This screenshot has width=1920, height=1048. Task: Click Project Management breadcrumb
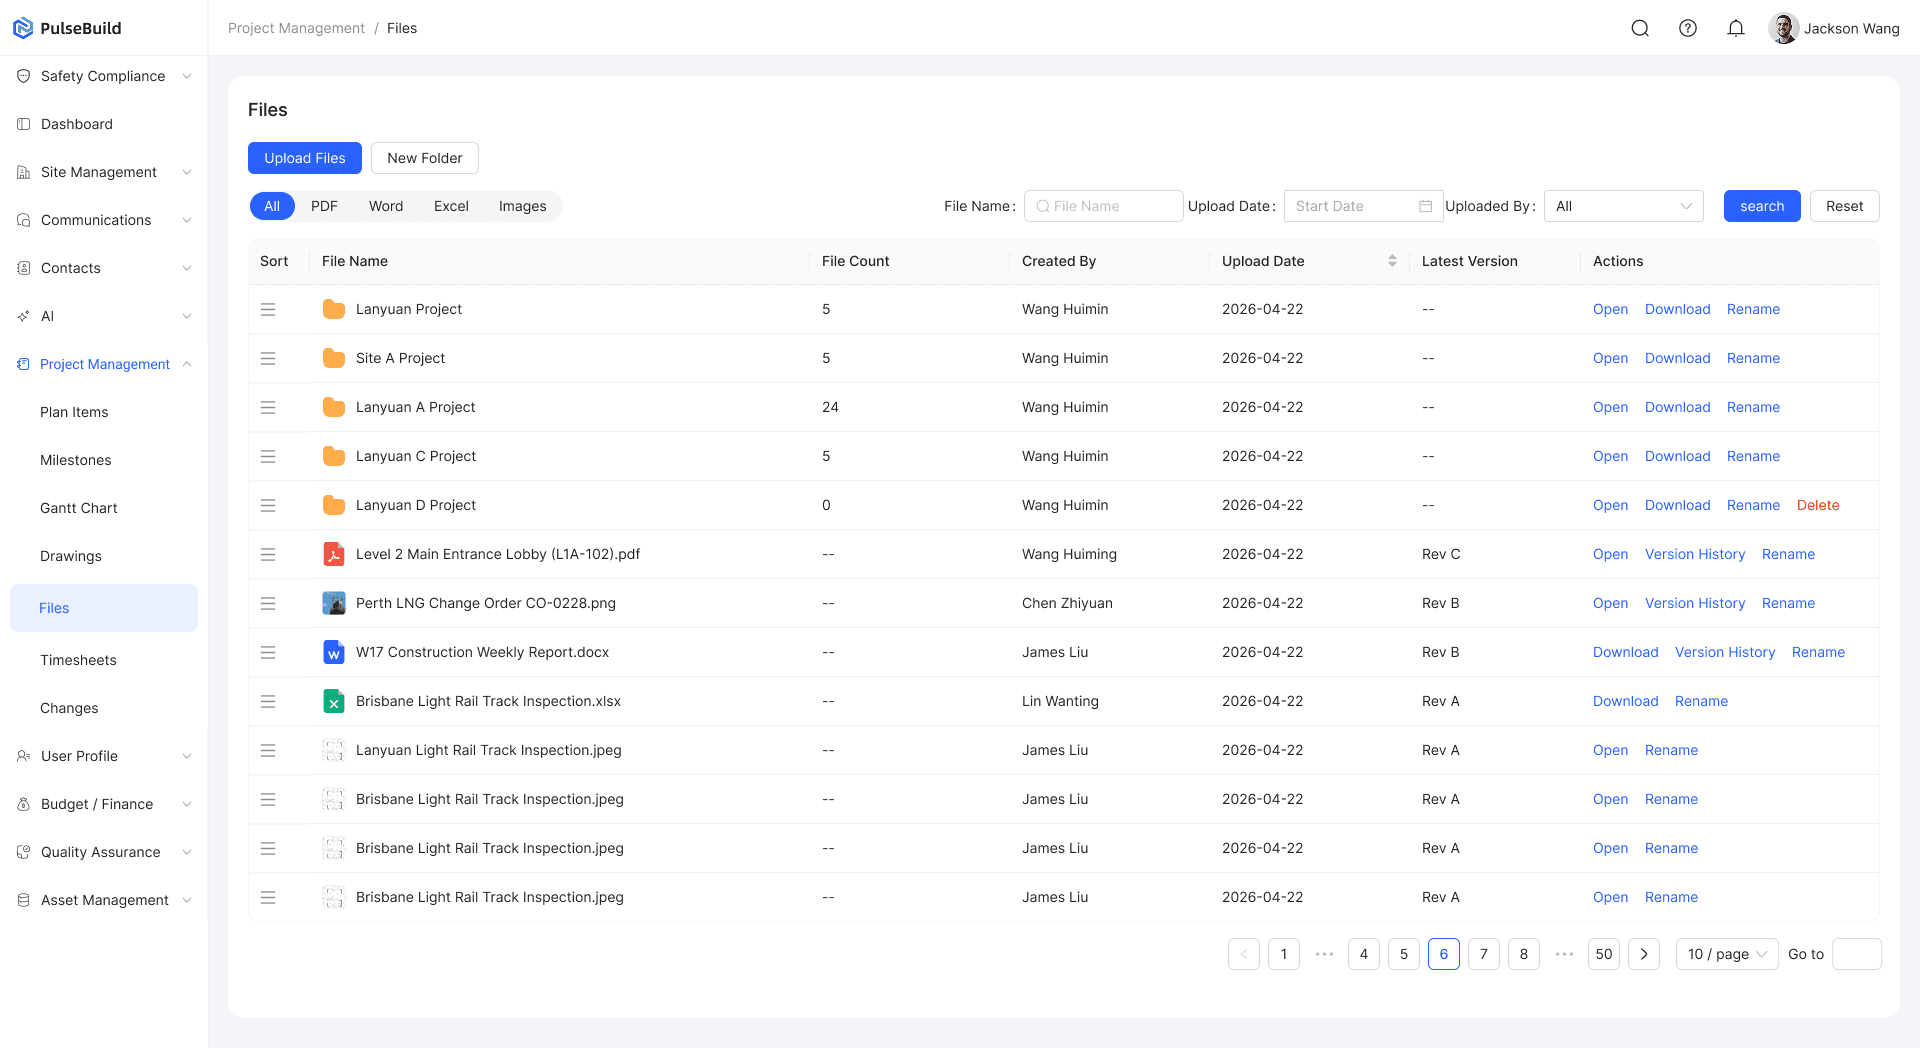[296, 28]
